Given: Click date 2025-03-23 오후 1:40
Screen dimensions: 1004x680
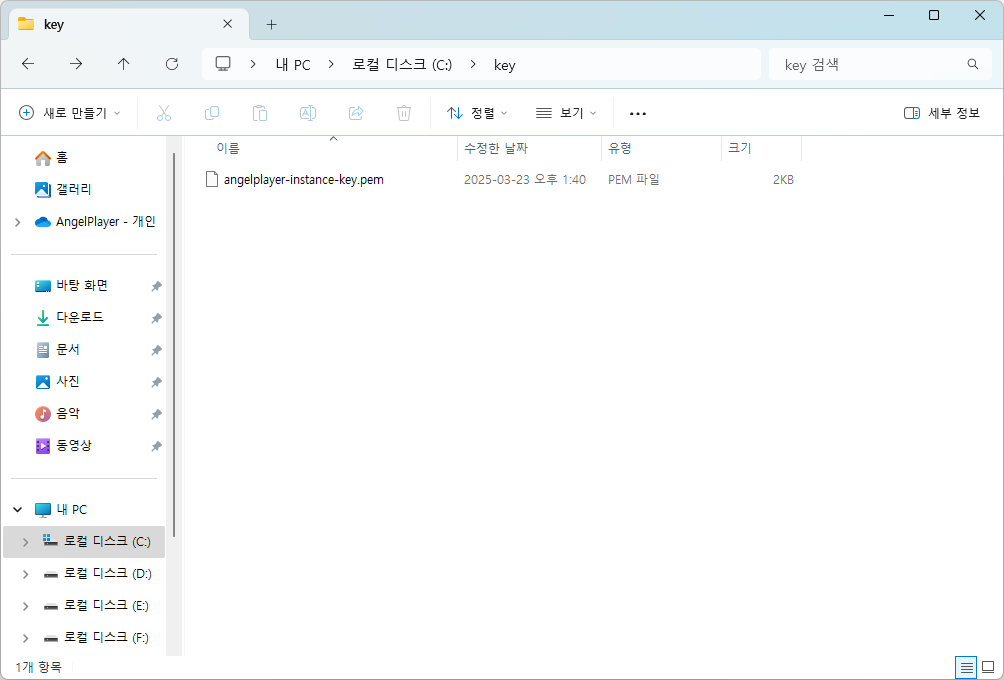Looking at the screenshot, I should pyautogui.click(x=525, y=180).
